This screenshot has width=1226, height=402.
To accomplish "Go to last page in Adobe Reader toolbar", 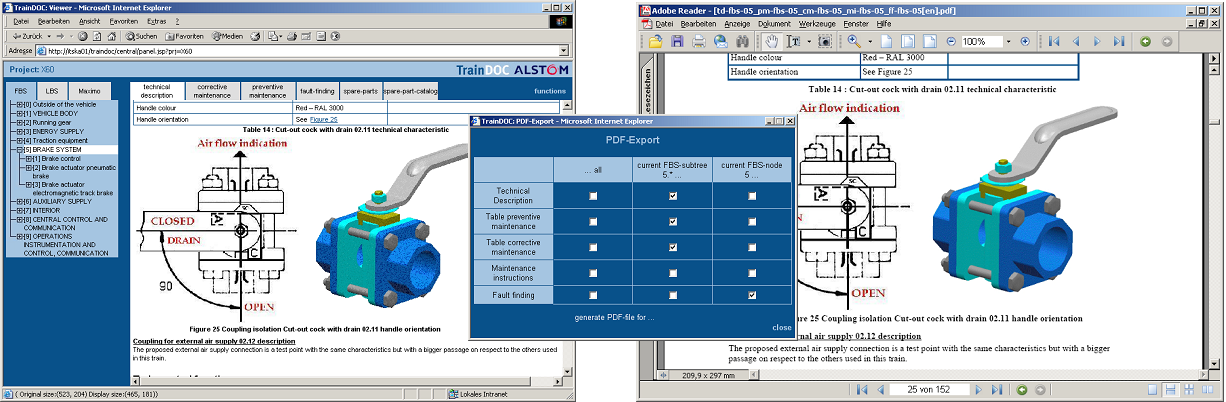I will [1119, 41].
